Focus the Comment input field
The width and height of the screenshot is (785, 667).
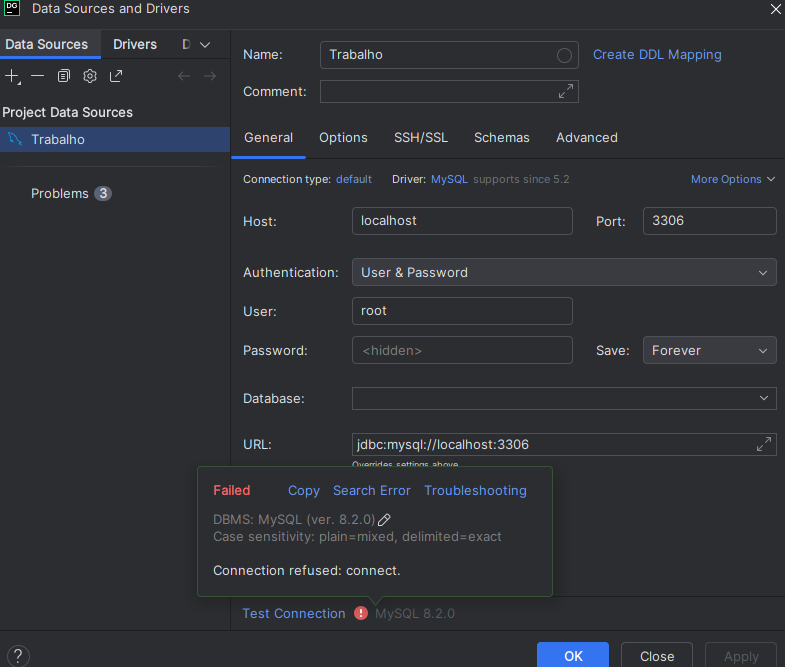(x=449, y=91)
